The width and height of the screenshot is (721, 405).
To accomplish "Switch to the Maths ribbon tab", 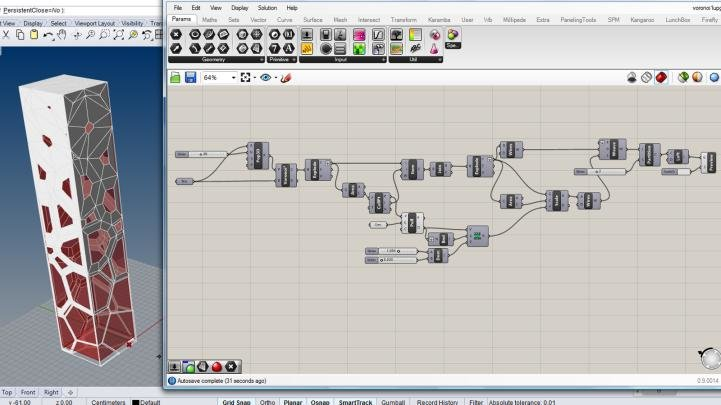I will pos(209,19).
